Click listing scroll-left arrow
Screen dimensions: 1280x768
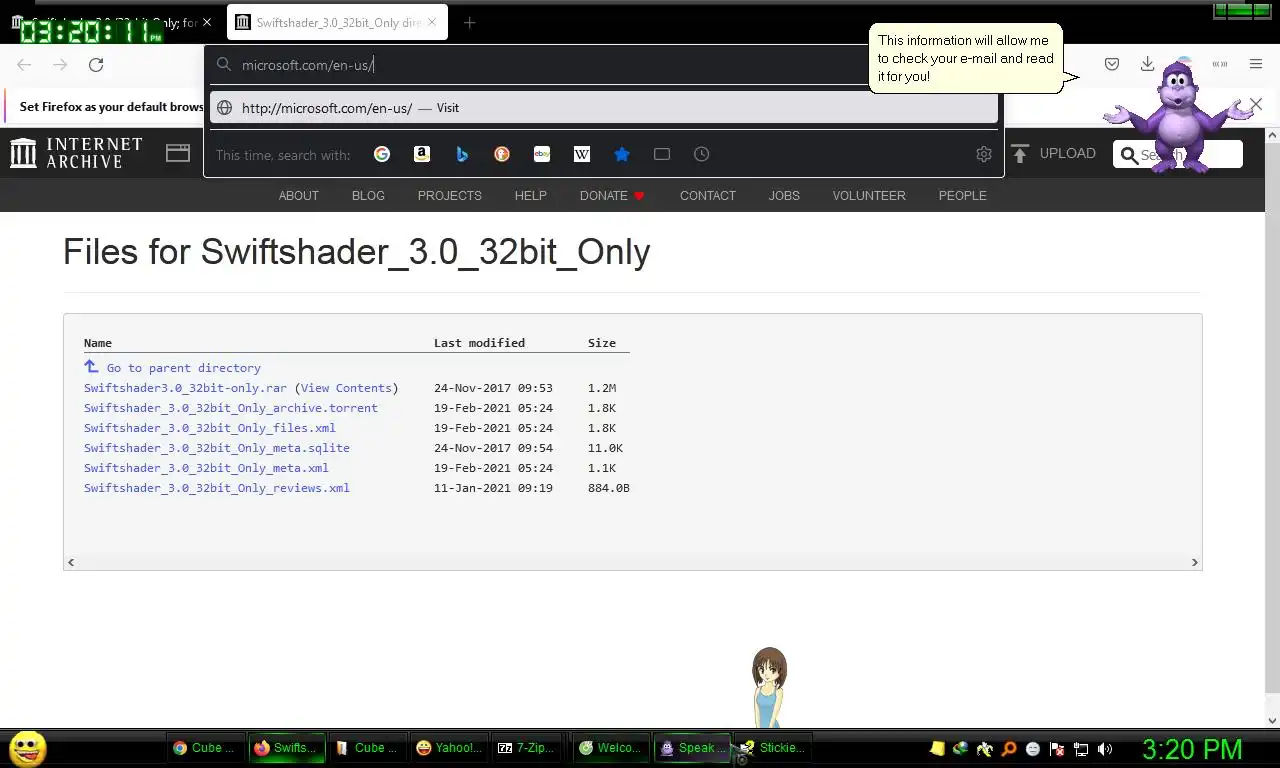tap(70, 562)
